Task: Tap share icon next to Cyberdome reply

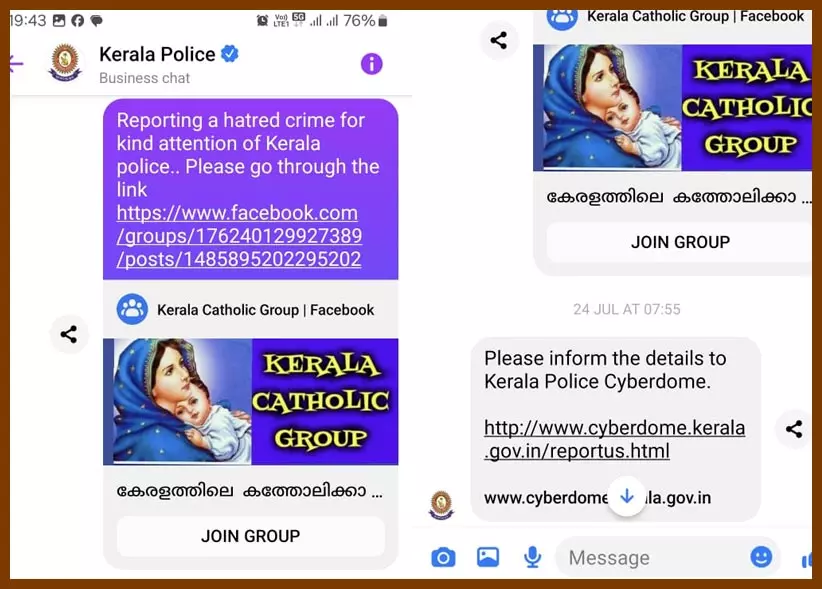Action: pos(794,429)
